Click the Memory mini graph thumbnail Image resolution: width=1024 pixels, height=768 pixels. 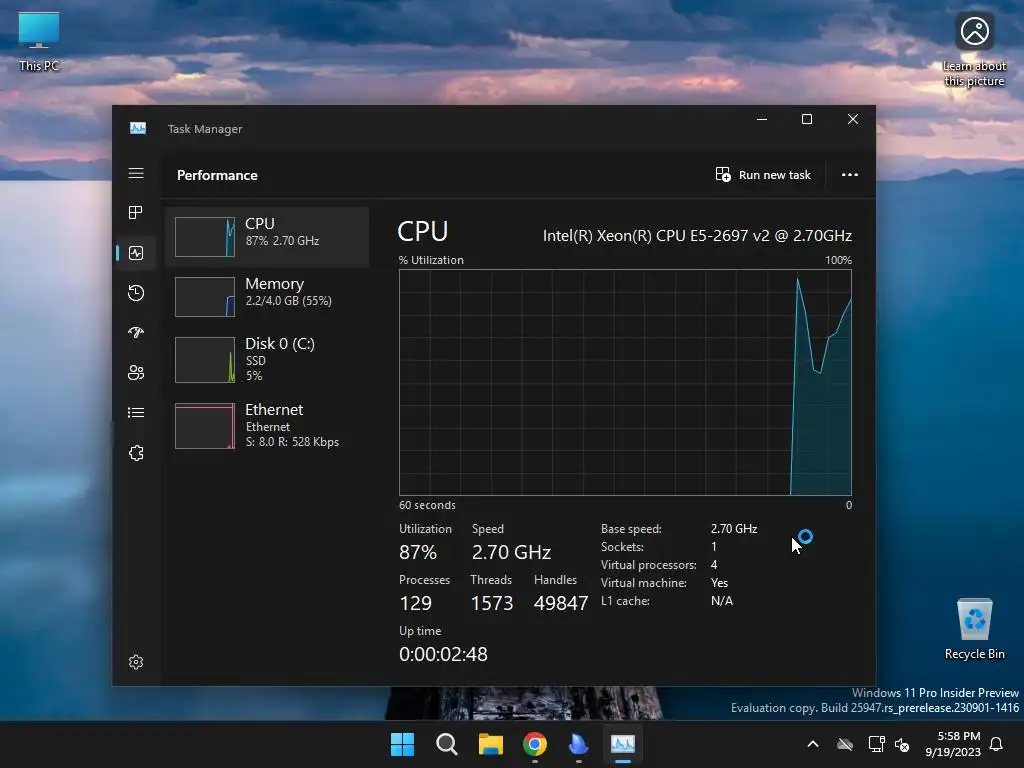point(205,296)
